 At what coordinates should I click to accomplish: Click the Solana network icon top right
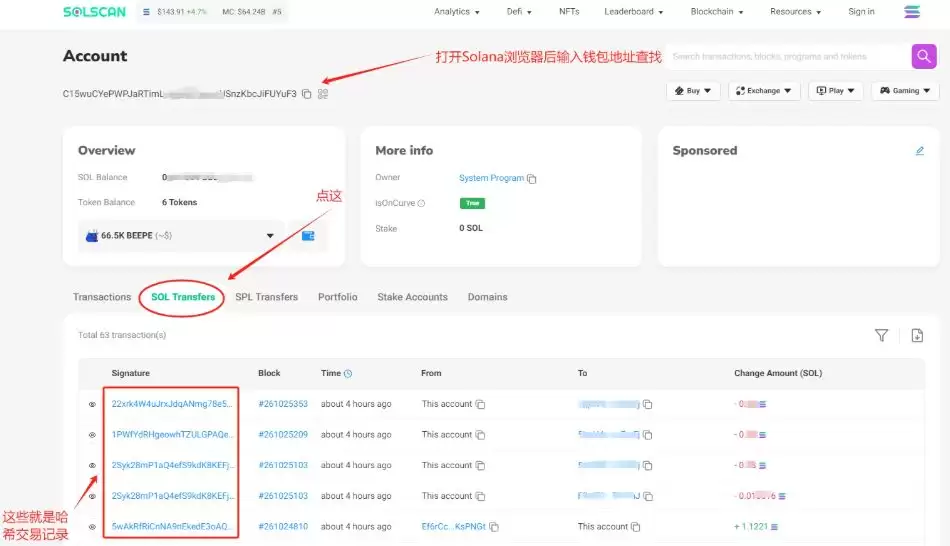(x=911, y=12)
